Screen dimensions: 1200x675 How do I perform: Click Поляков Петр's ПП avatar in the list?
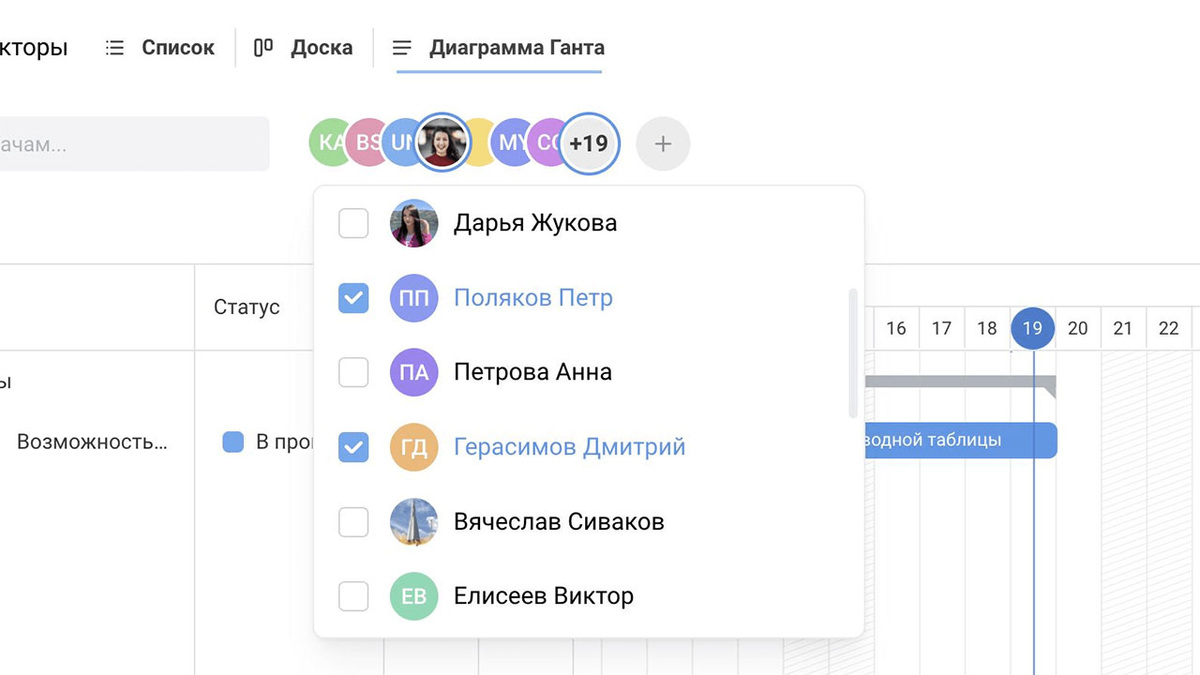[x=413, y=297]
